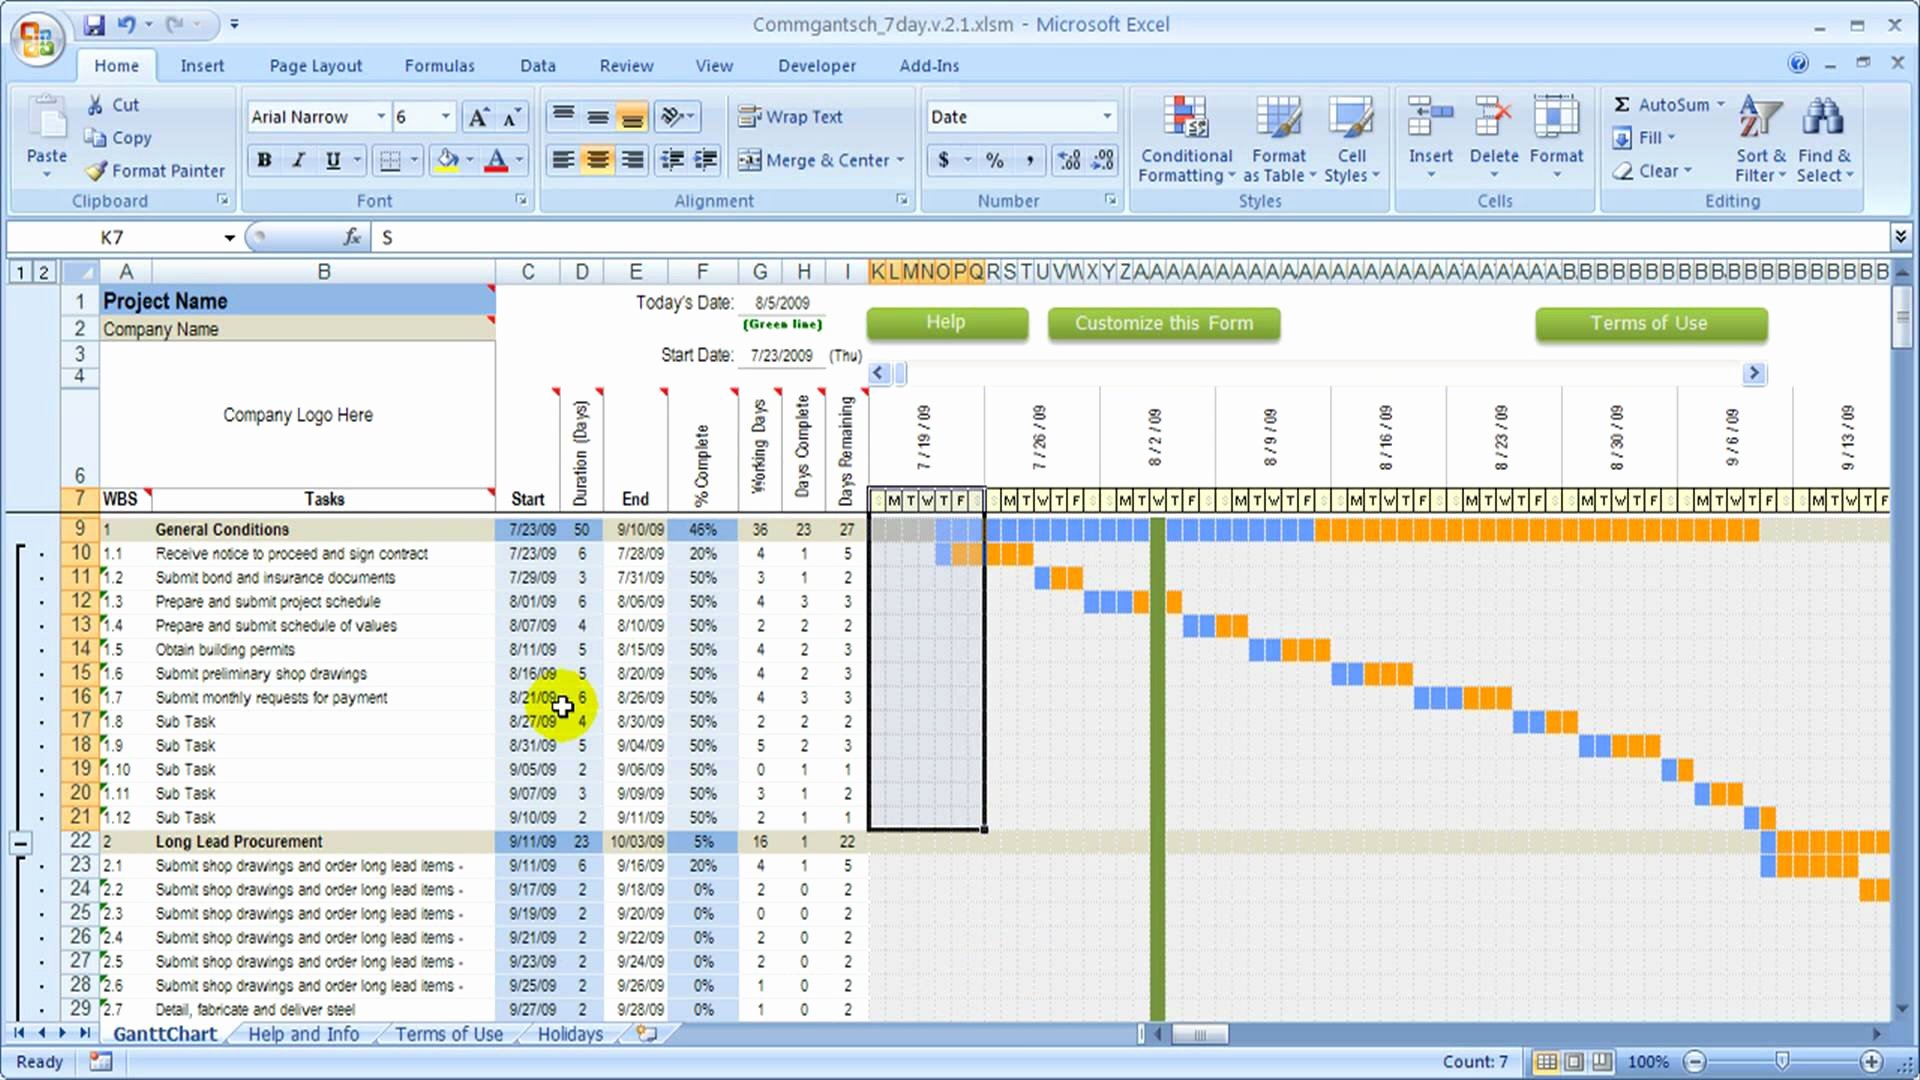
Task: Toggle Italic formatting
Action: tap(298, 160)
